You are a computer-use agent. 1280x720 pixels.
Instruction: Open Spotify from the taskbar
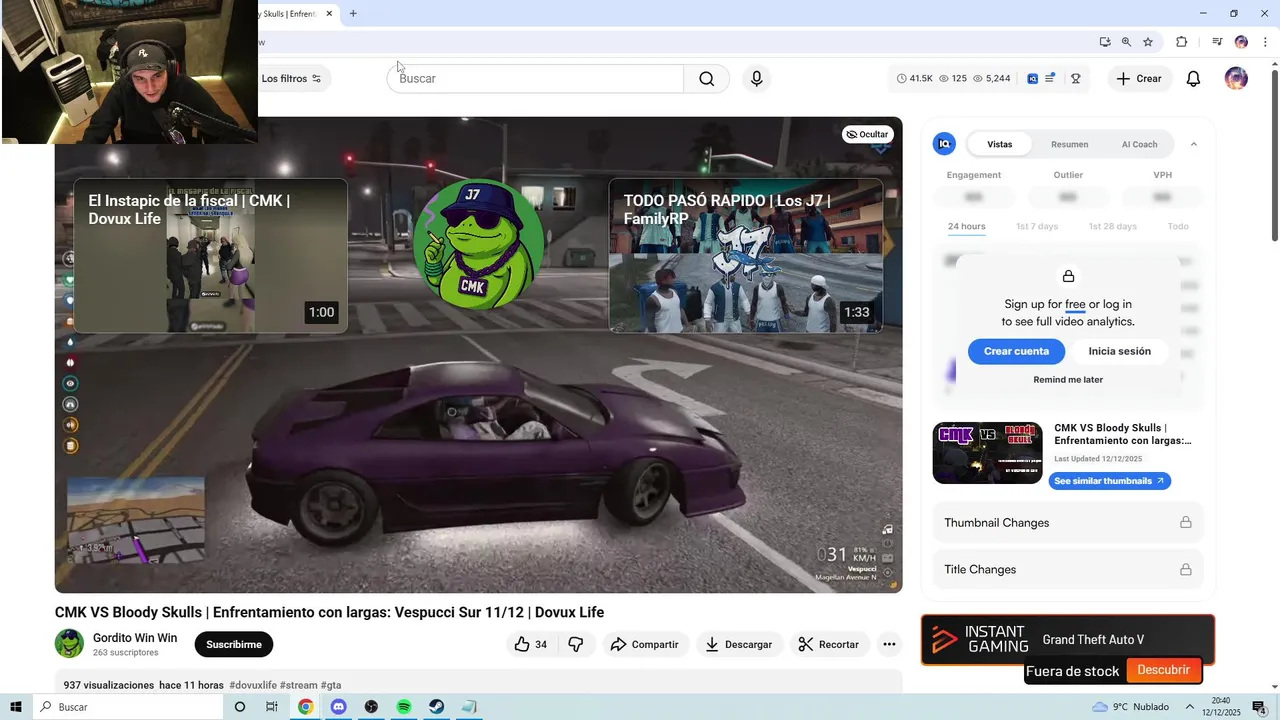coord(404,707)
